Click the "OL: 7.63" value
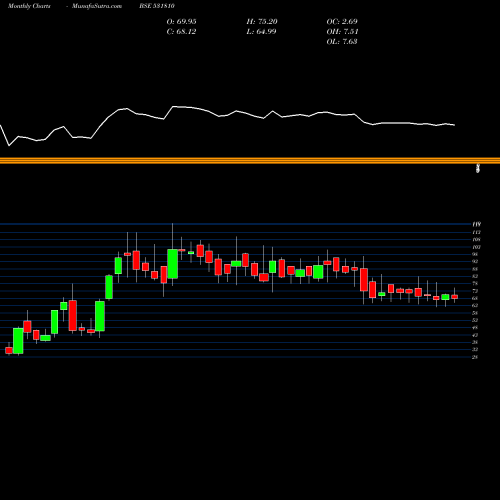 click(342, 42)
